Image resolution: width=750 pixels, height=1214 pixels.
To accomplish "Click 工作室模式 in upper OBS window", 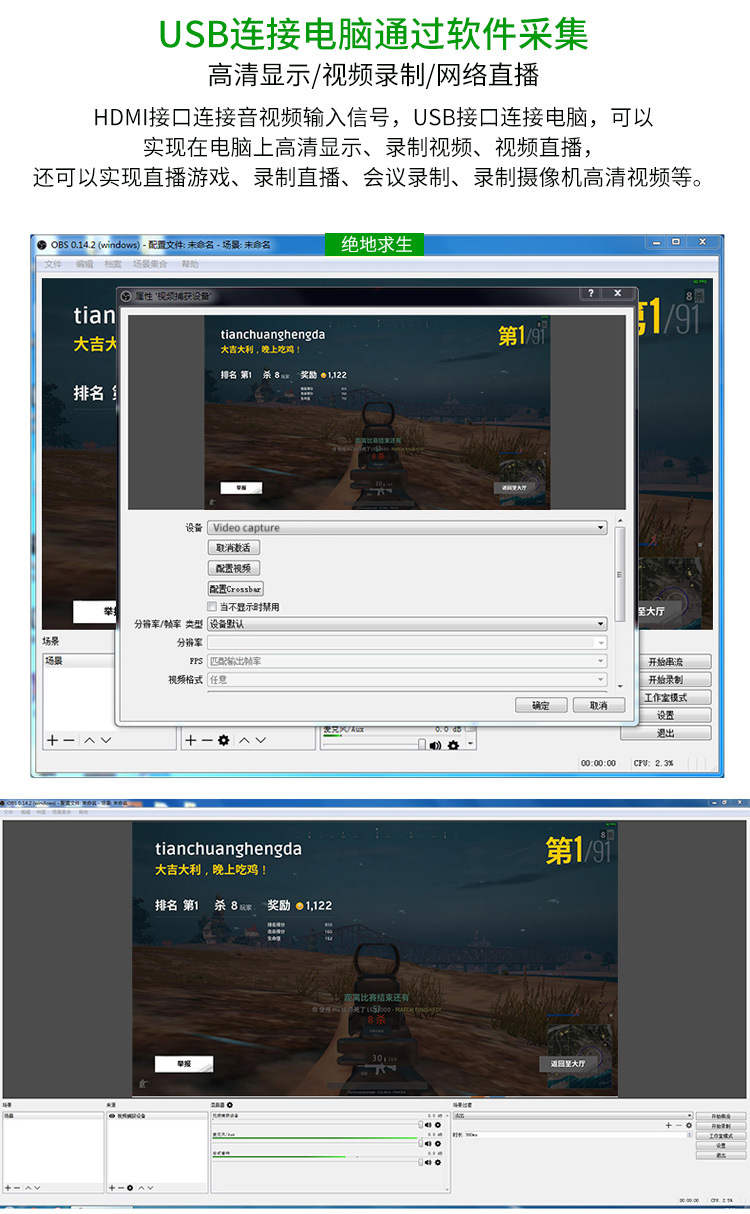I will (x=665, y=698).
